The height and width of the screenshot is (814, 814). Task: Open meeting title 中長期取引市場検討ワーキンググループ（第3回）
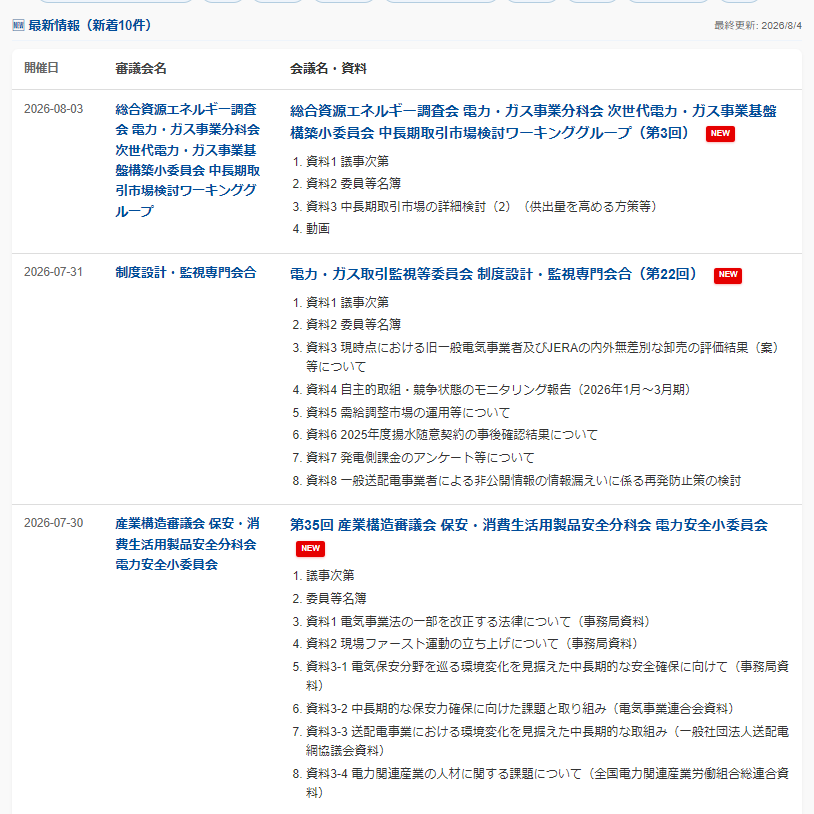tap(533, 122)
